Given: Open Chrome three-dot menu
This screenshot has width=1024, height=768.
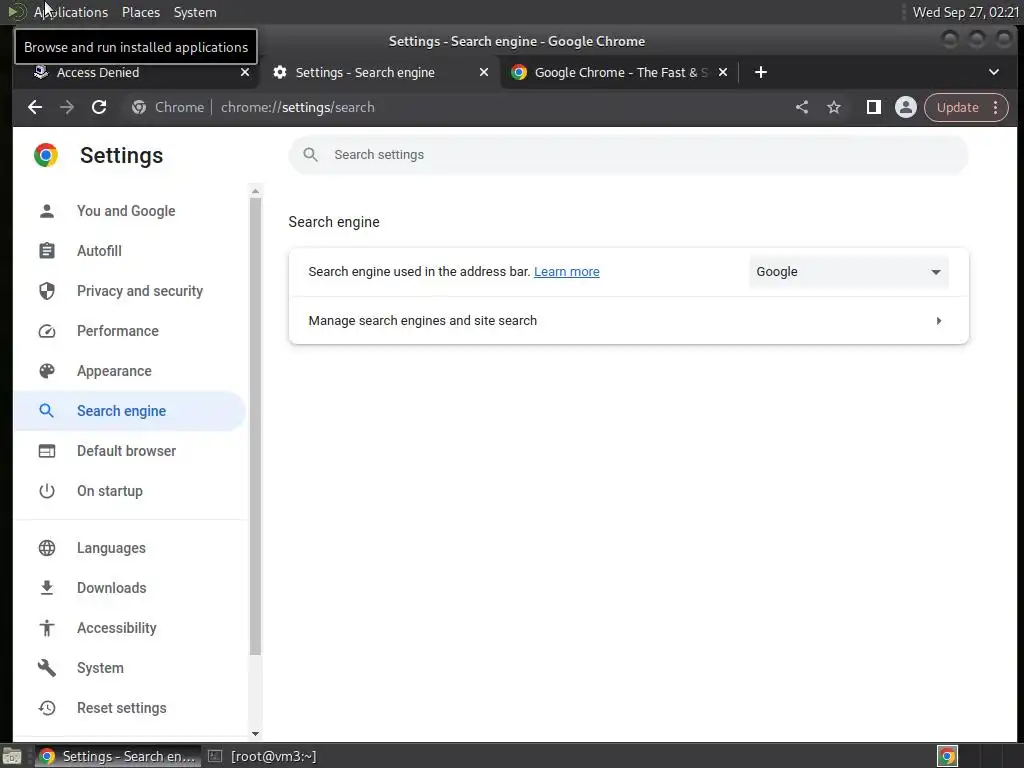Looking at the screenshot, I should (x=996, y=108).
